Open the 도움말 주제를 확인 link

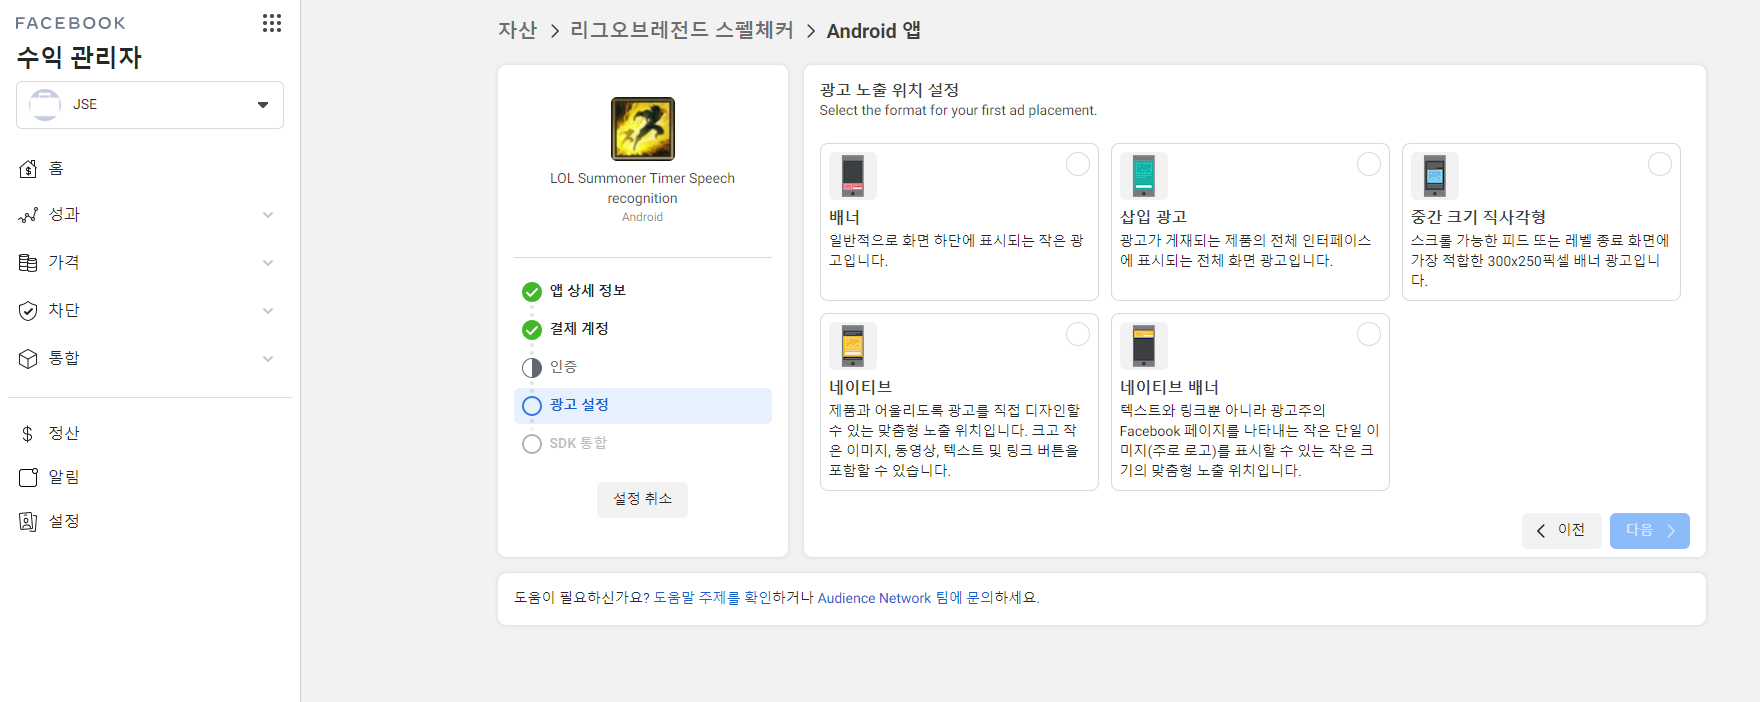pyautogui.click(x=712, y=598)
